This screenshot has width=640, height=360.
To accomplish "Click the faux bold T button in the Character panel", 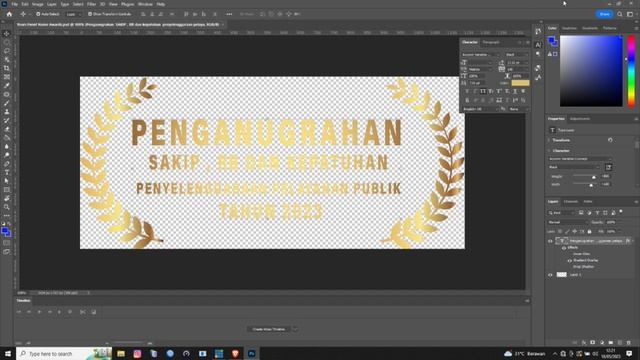I will coord(467,91).
